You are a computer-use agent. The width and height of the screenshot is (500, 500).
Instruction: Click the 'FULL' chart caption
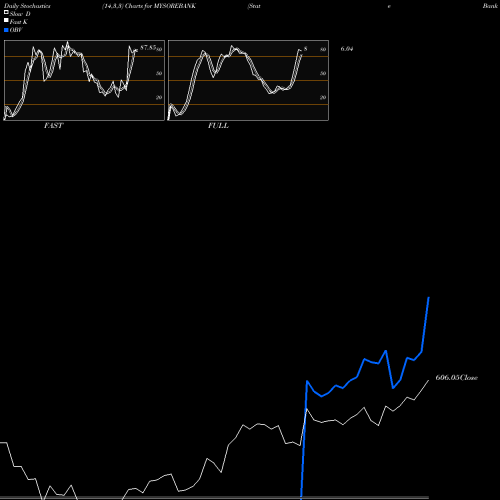[218, 126]
